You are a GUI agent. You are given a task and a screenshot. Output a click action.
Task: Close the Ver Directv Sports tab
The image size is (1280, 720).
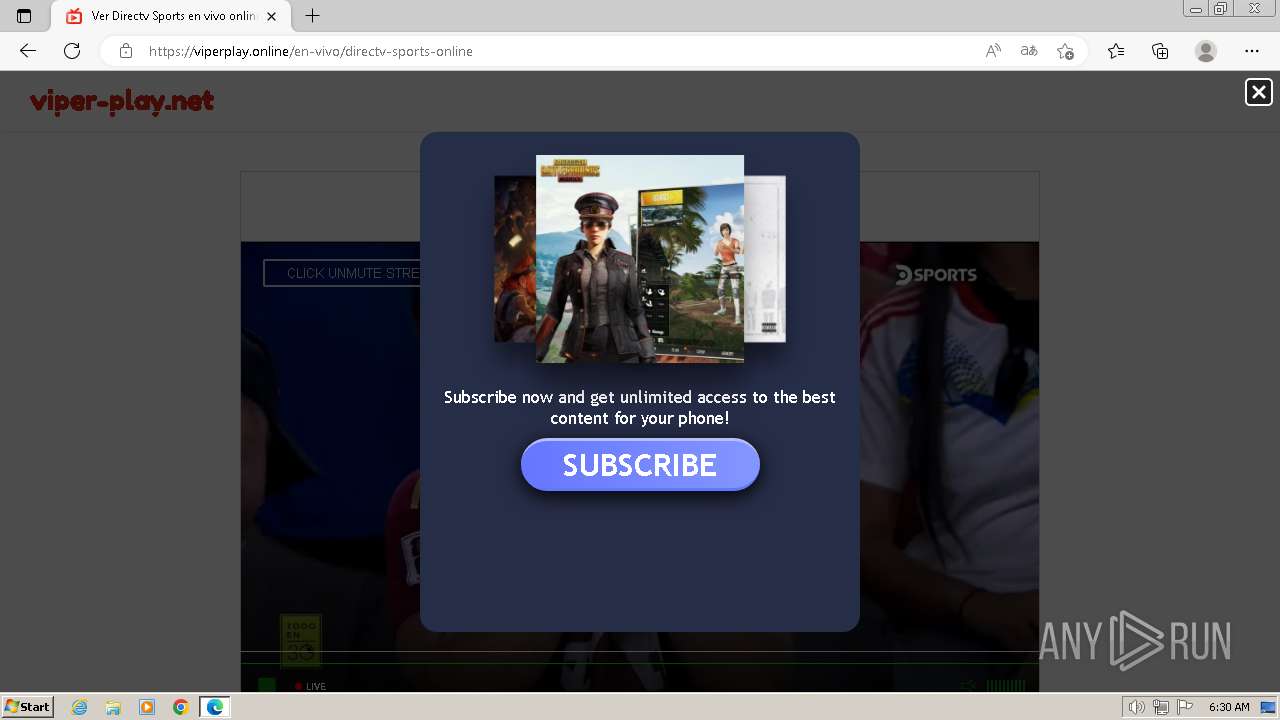[x=272, y=16]
